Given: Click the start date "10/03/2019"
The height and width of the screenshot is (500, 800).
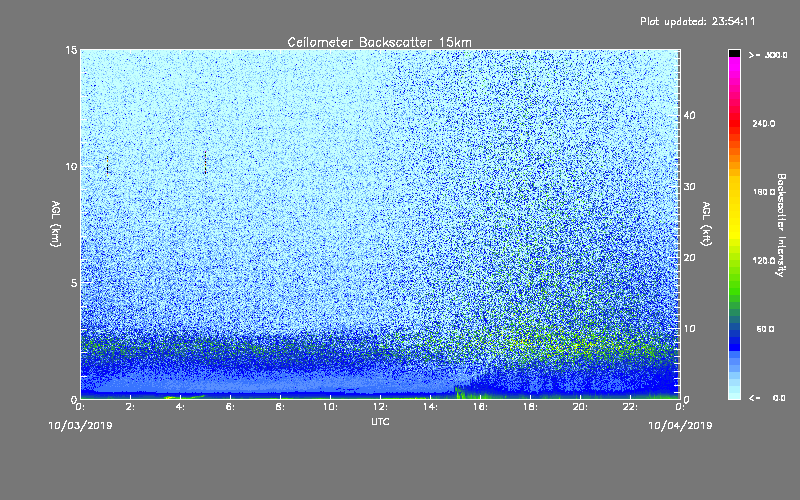Looking at the screenshot, I should pos(81,426).
